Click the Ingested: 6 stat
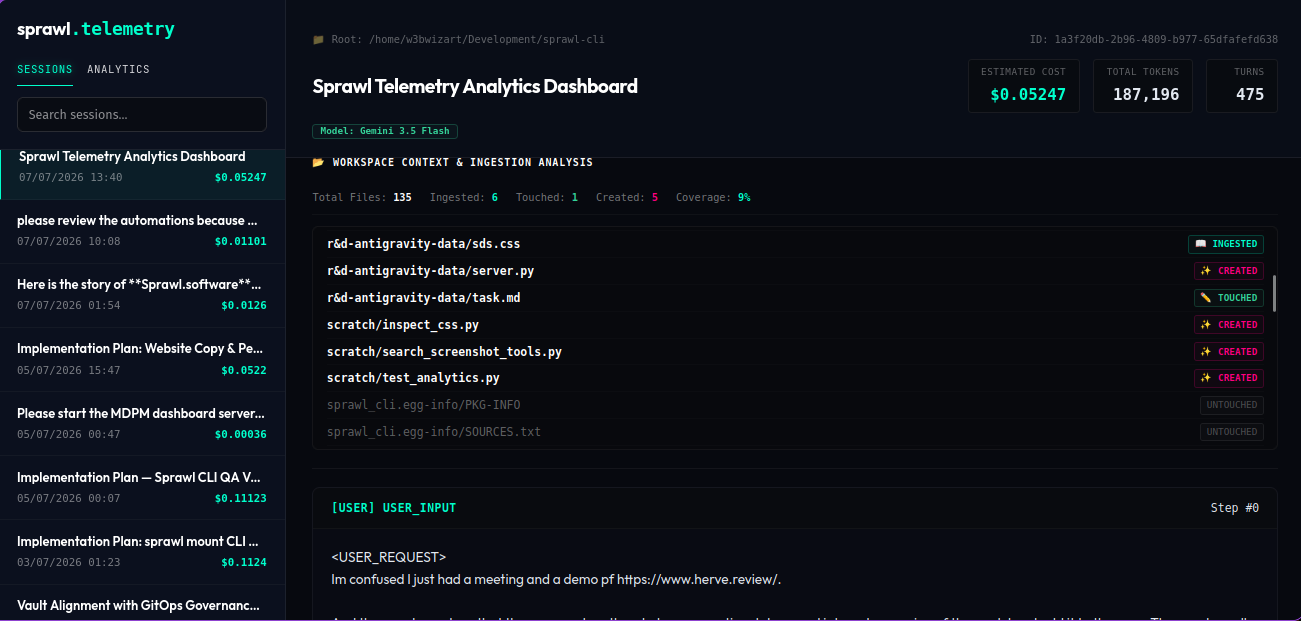Viewport: 1301px width, 621px height. (x=464, y=197)
